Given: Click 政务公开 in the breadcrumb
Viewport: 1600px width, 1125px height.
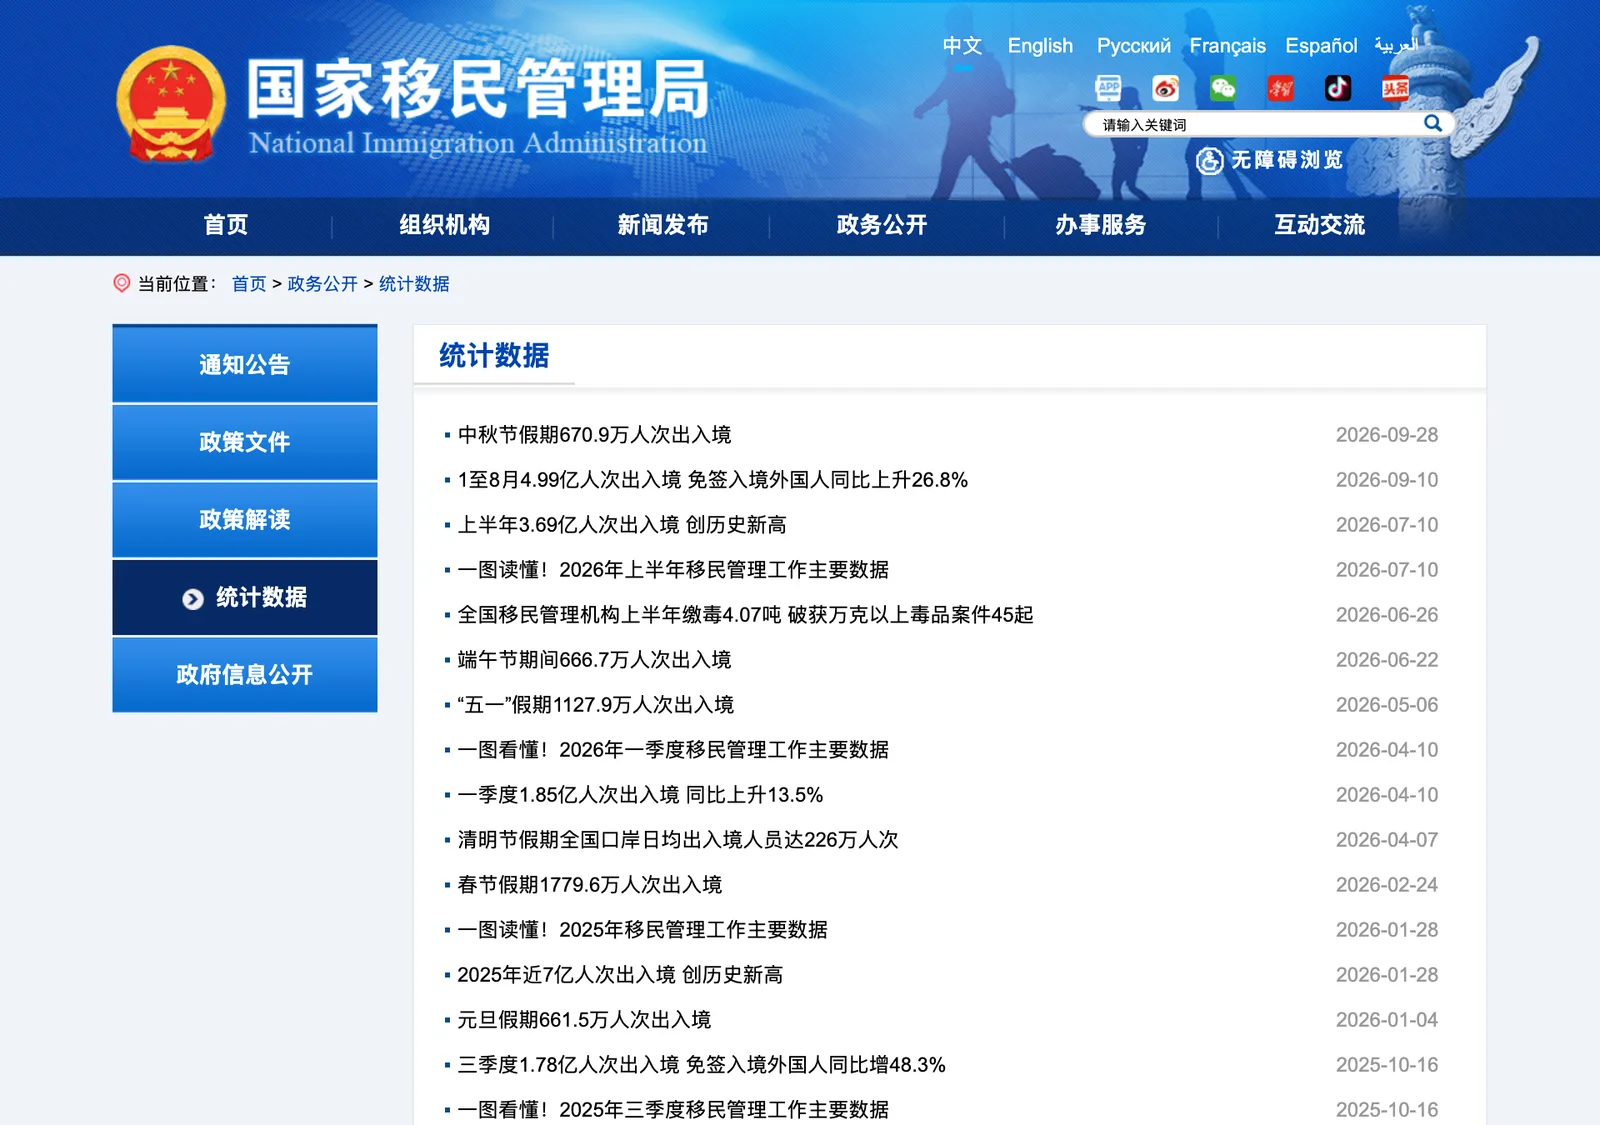Looking at the screenshot, I should coord(322,284).
